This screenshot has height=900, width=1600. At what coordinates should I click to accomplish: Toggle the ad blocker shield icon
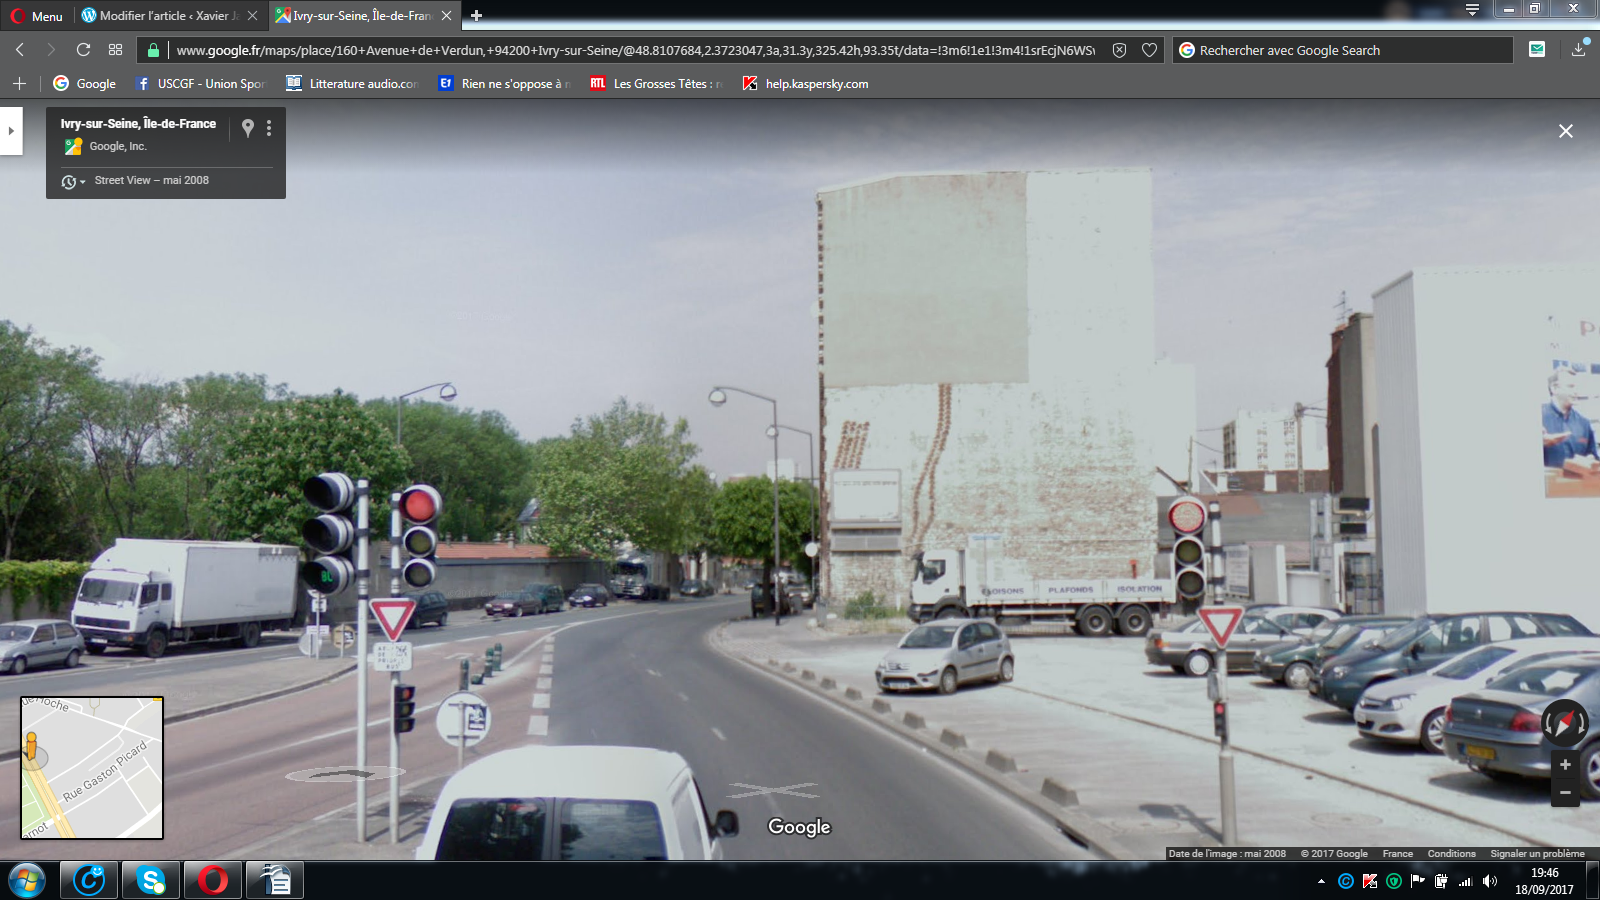[1119, 50]
